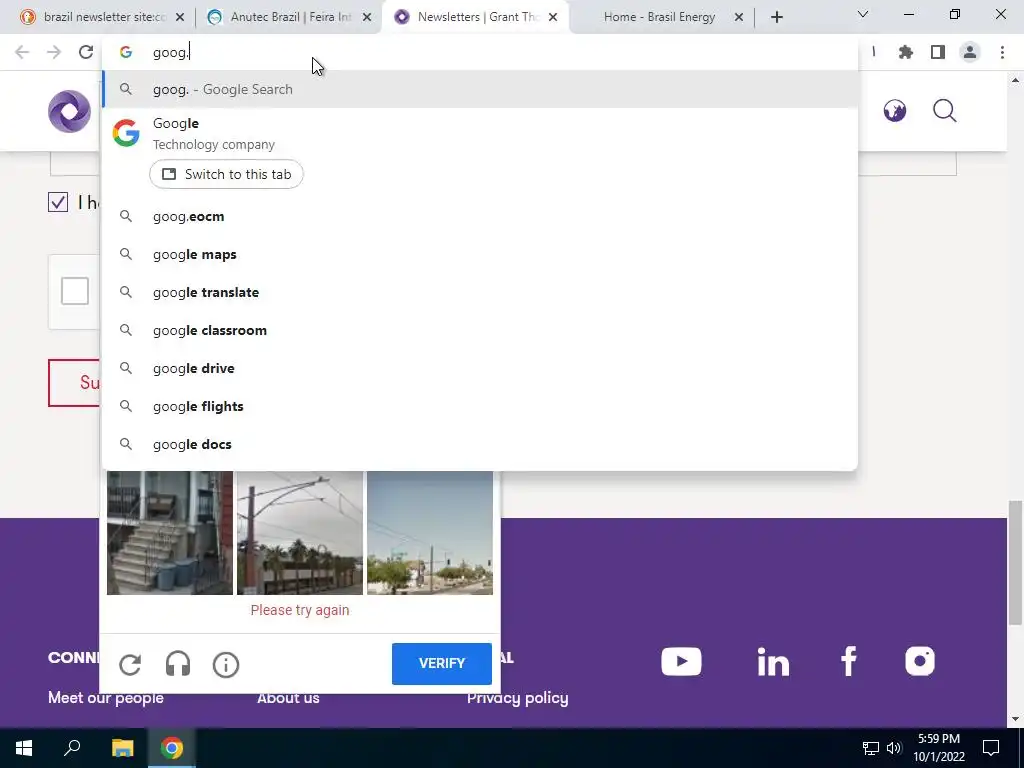This screenshot has width=1024, height=768.
Task: Reload the current page
Action: click(x=86, y=52)
